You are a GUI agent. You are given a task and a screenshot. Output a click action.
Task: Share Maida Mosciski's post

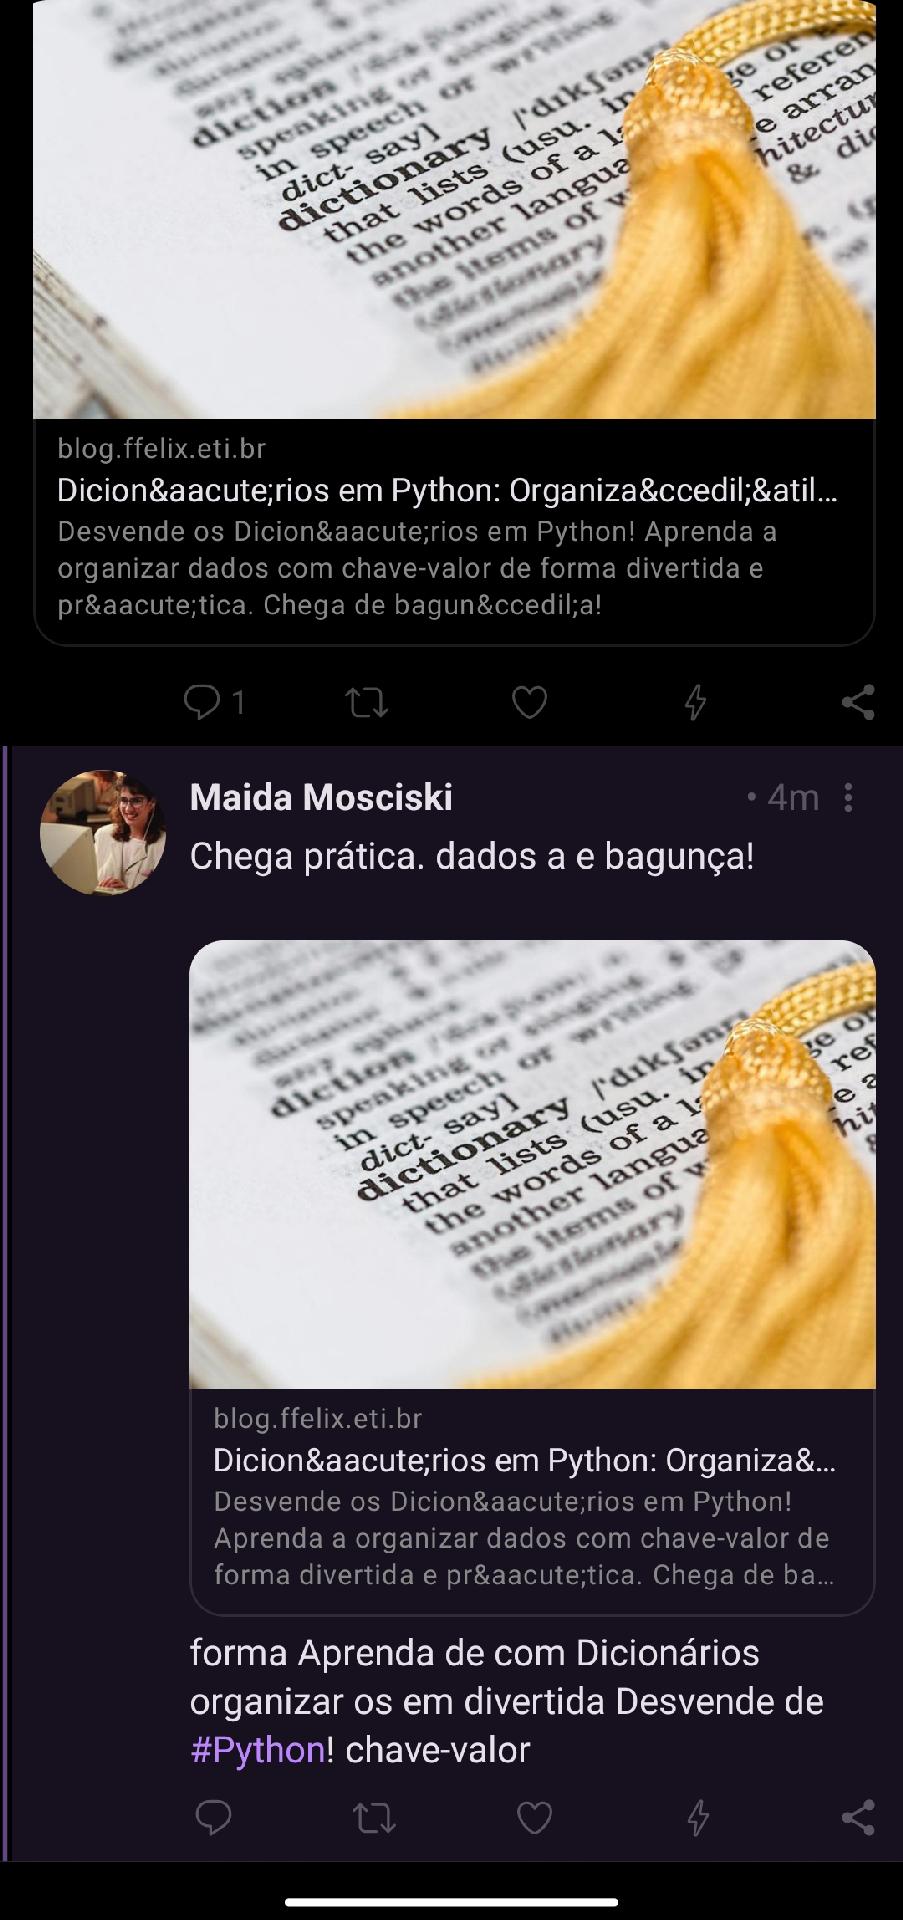tap(858, 1817)
